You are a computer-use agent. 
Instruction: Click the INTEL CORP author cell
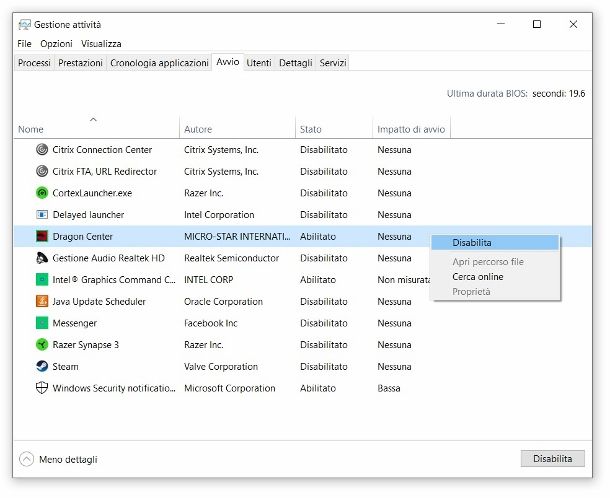coord(209,280)
